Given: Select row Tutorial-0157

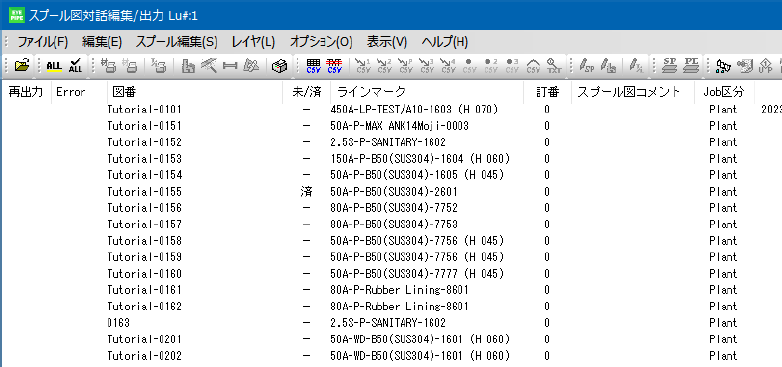Looking at the screenshot, I should click(x=391, y=224).
